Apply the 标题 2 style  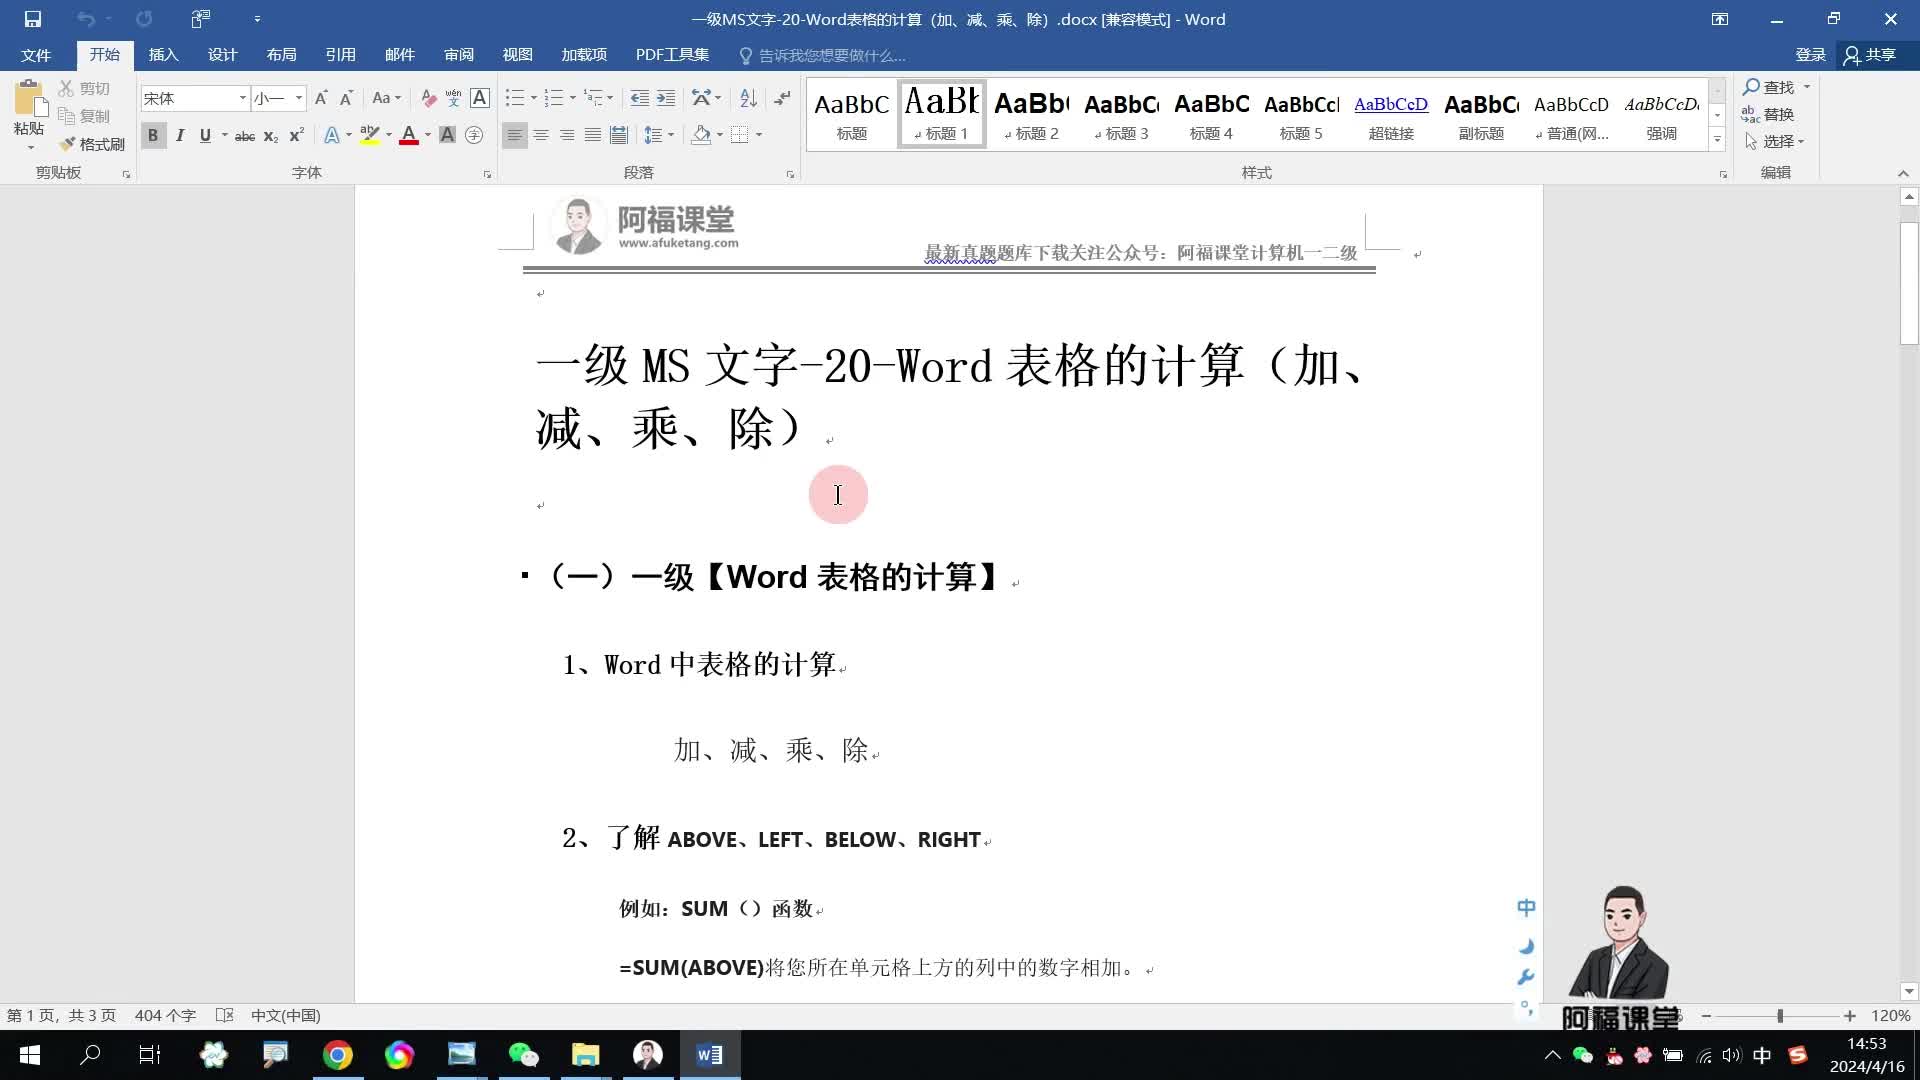coord(1032,114)
